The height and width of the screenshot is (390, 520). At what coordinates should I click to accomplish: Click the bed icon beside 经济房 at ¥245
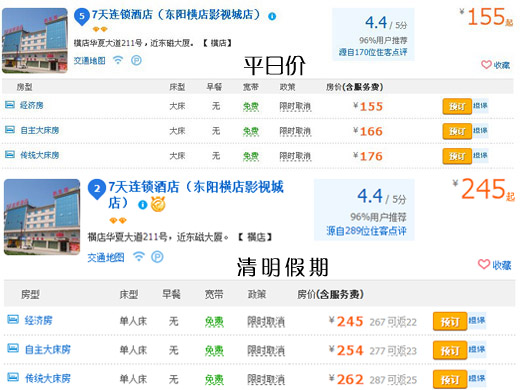13,319
